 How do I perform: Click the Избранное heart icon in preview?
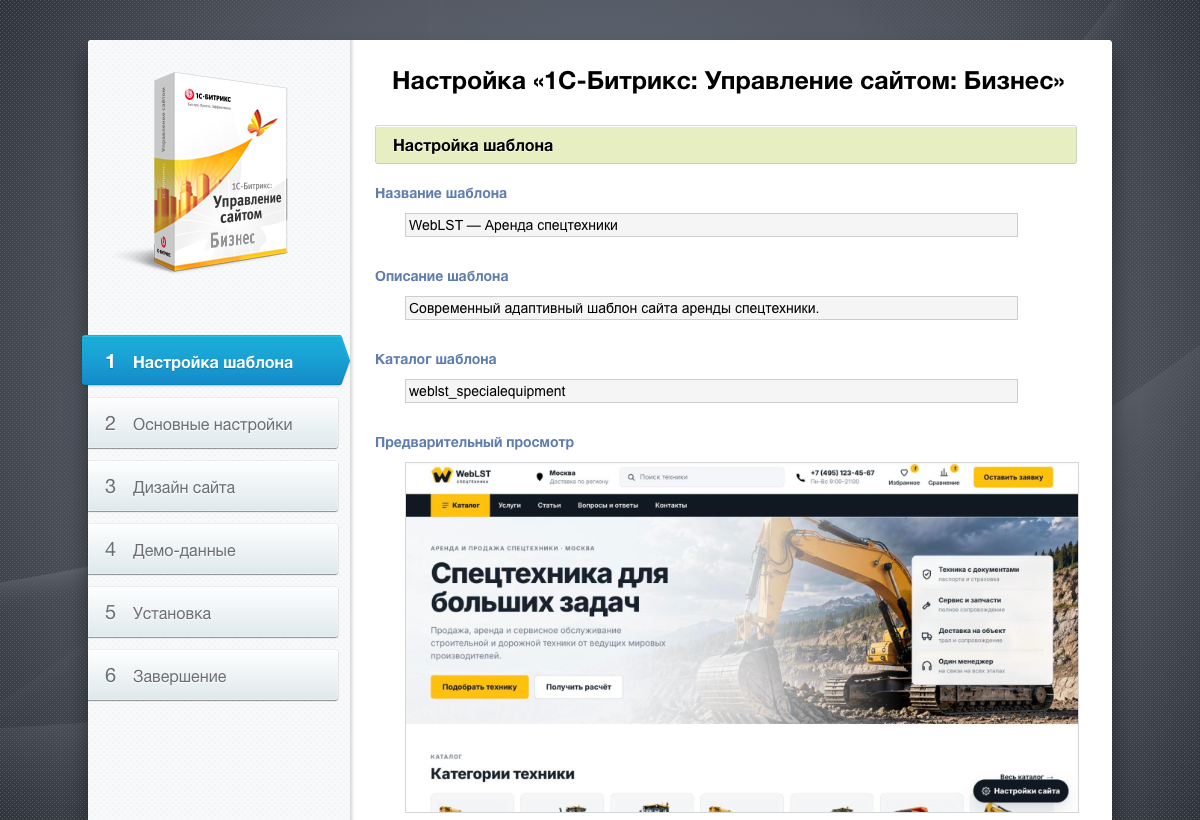pos(904,472)
